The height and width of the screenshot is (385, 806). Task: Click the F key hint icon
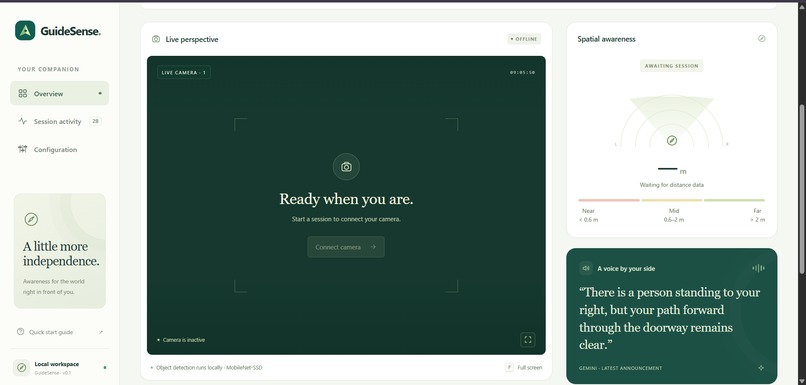click(x=509, y=368)
